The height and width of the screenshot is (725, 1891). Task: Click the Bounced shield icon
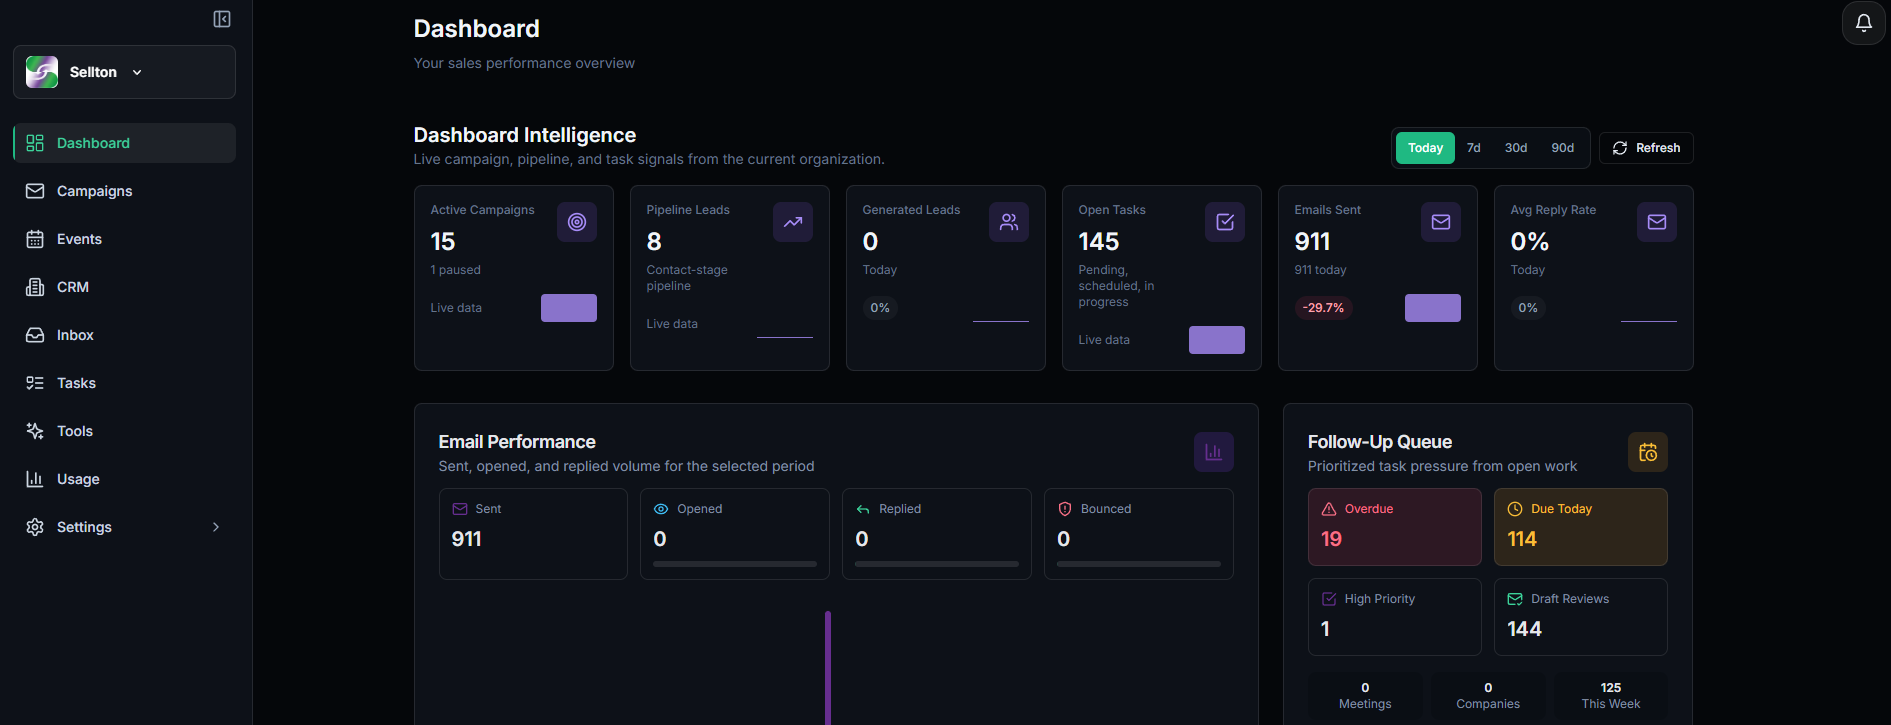point(1065,509)
